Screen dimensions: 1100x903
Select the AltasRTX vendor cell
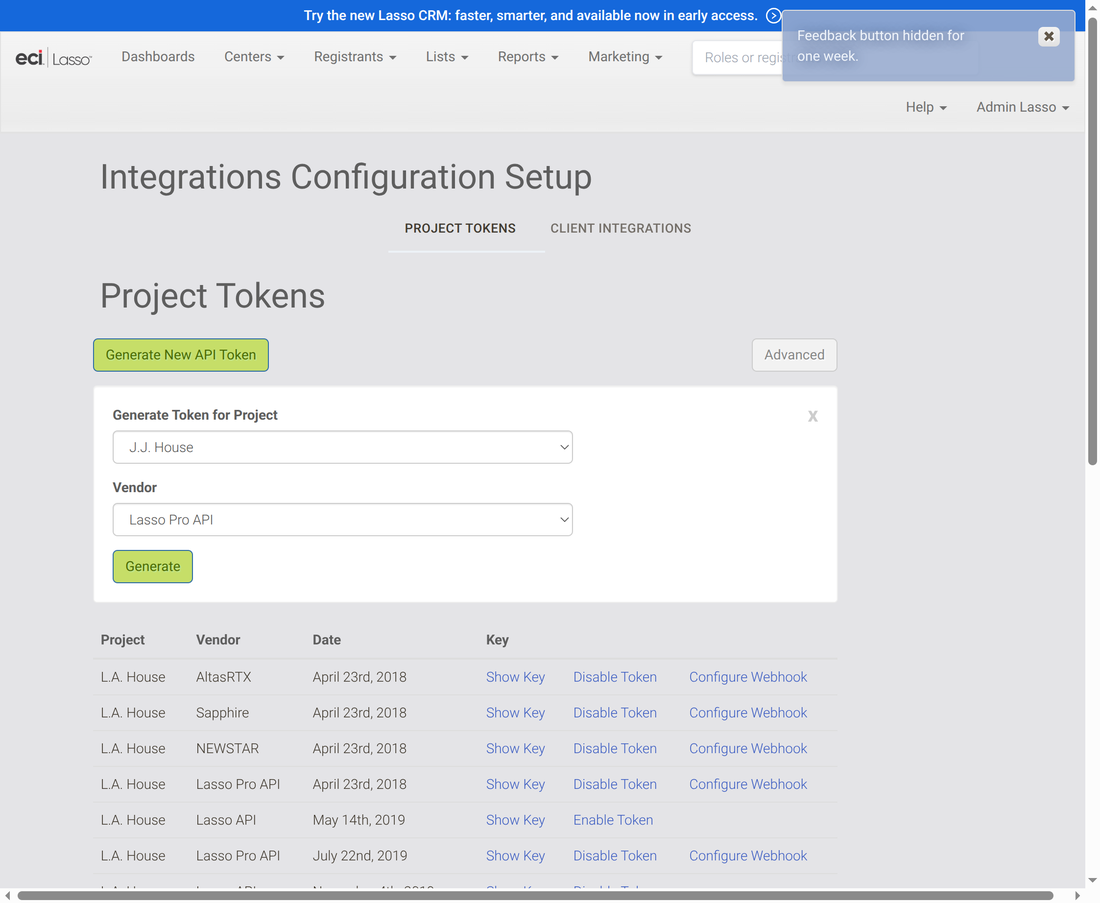224,677
